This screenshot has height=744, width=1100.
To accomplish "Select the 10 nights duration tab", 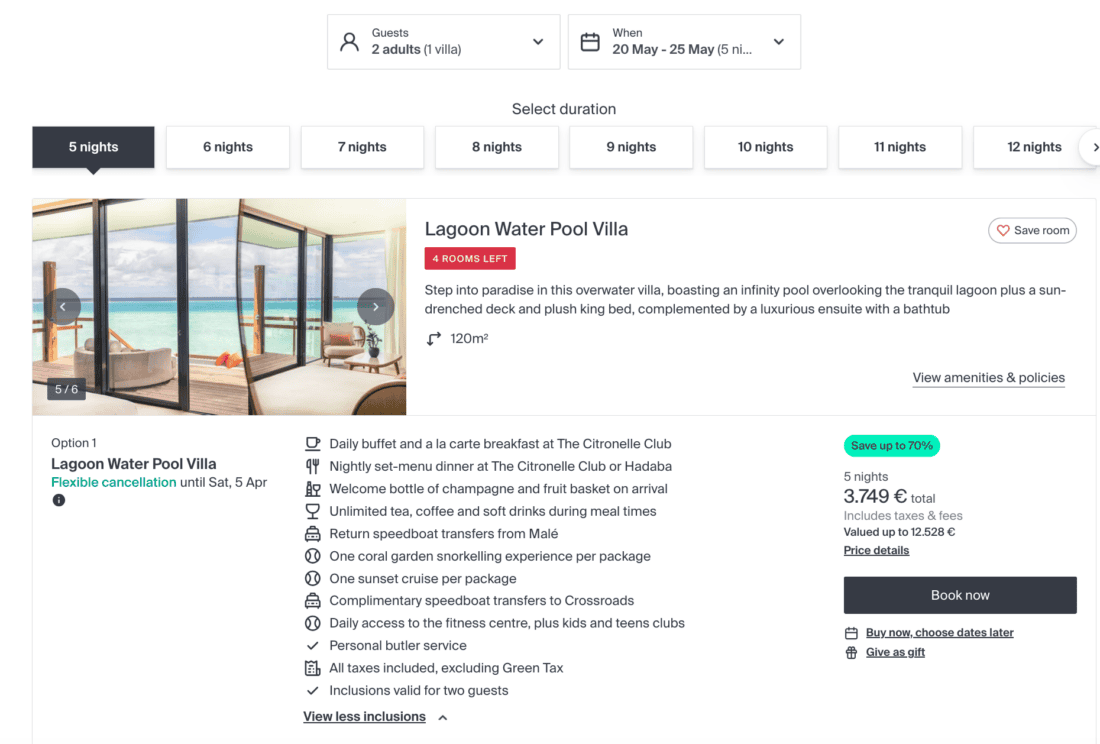I will pos(765,147).
